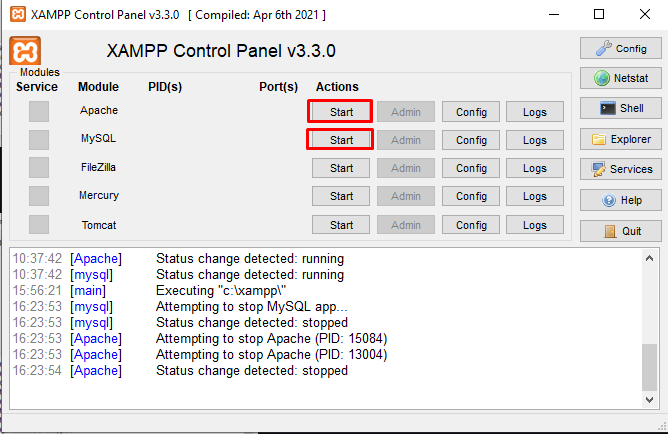Screen dimensions: 668x434
Task: Click the 'XAMPP Control Panel v3.3.0' heading
Action: (x=221, y=51)
